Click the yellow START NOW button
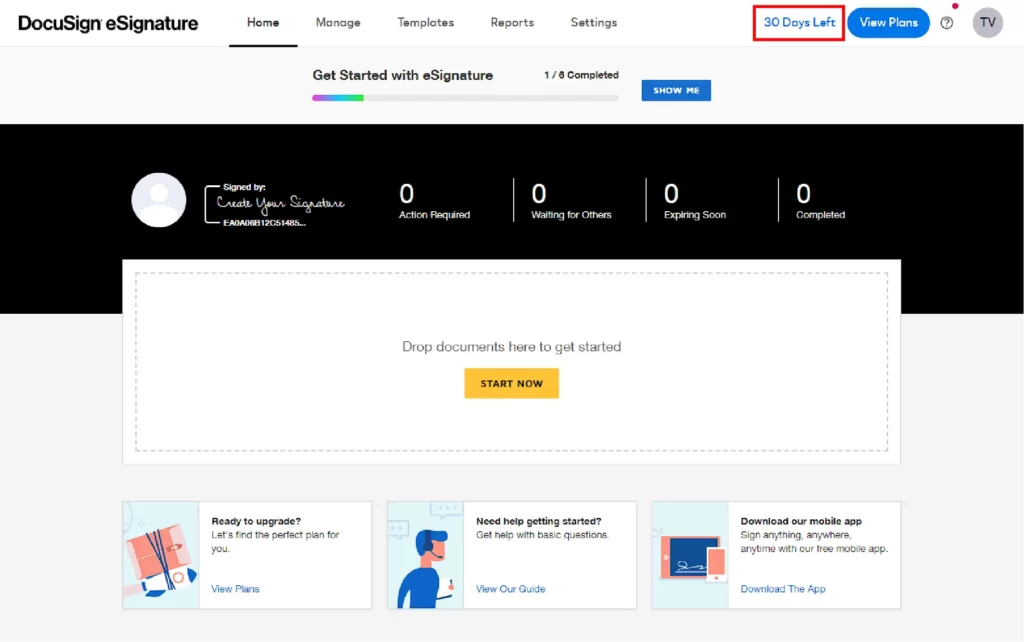 [x=511, y=383]
